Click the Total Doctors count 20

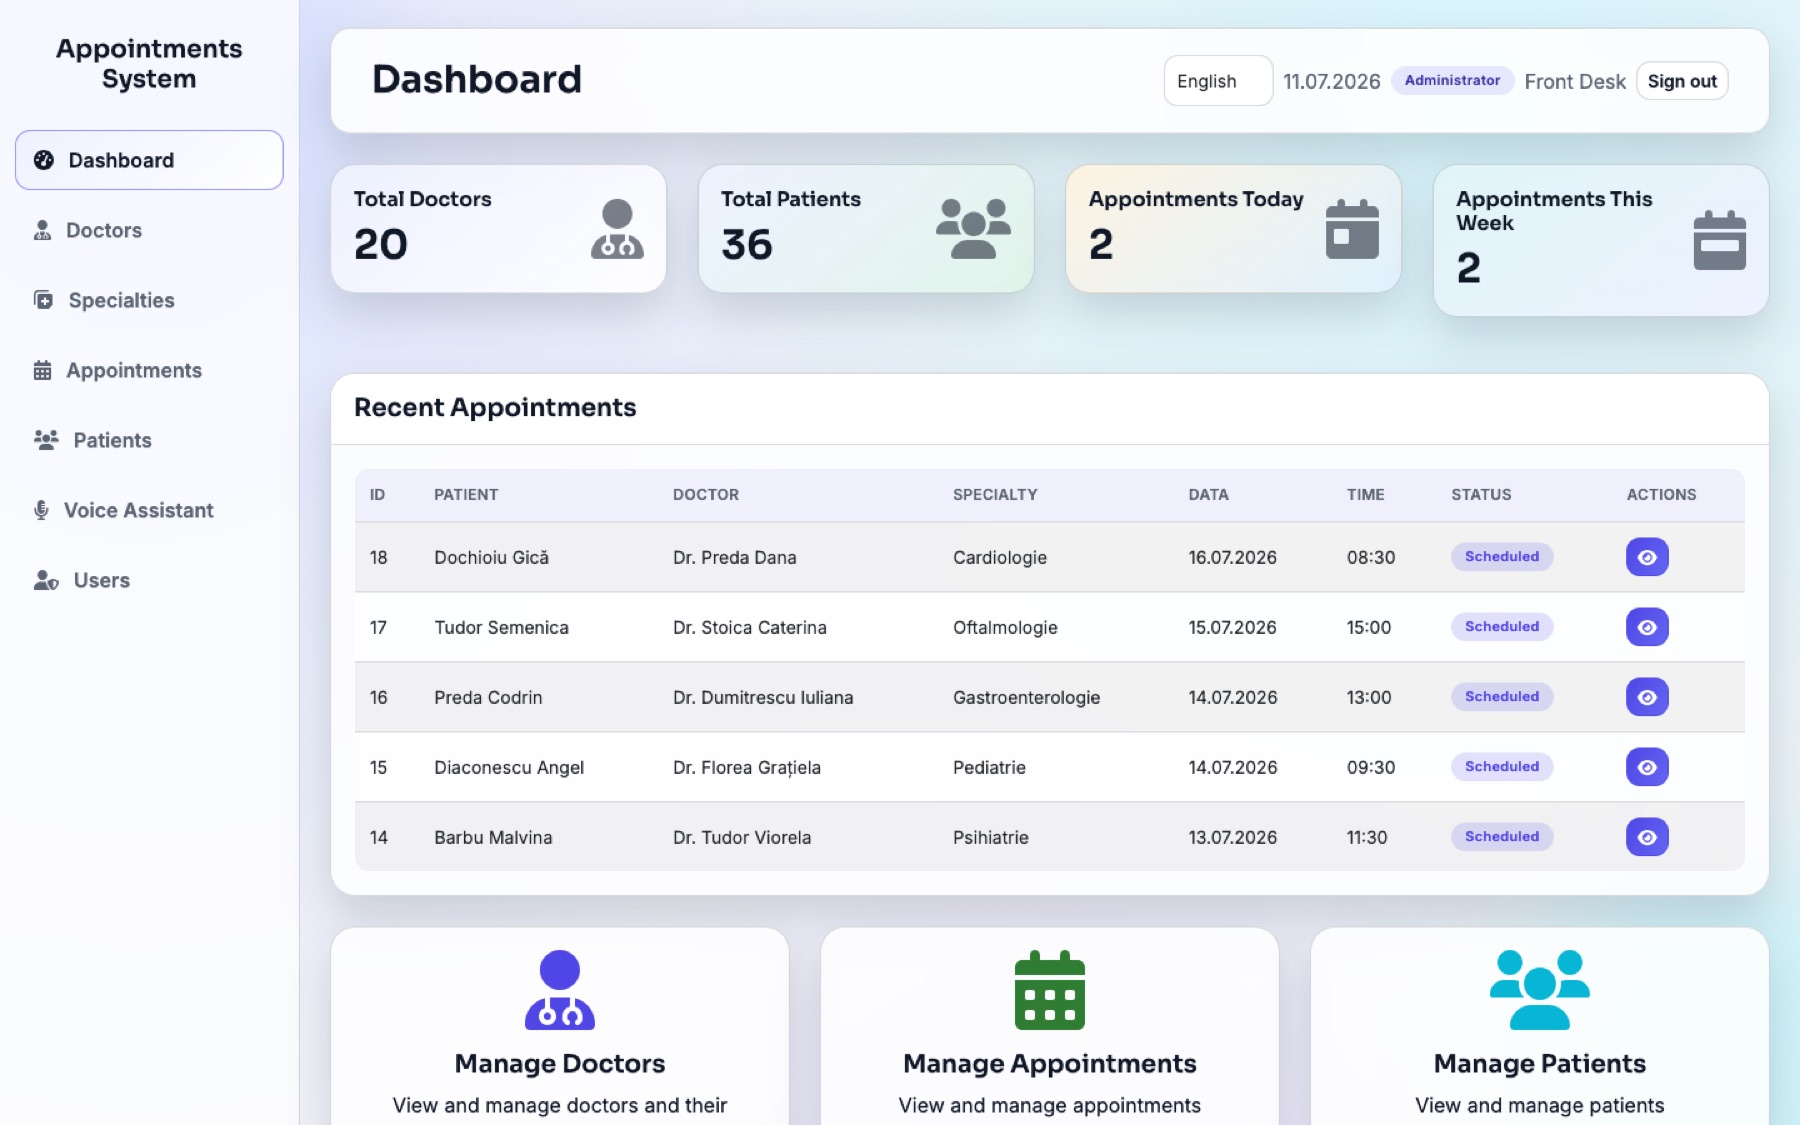click(381, 245)
